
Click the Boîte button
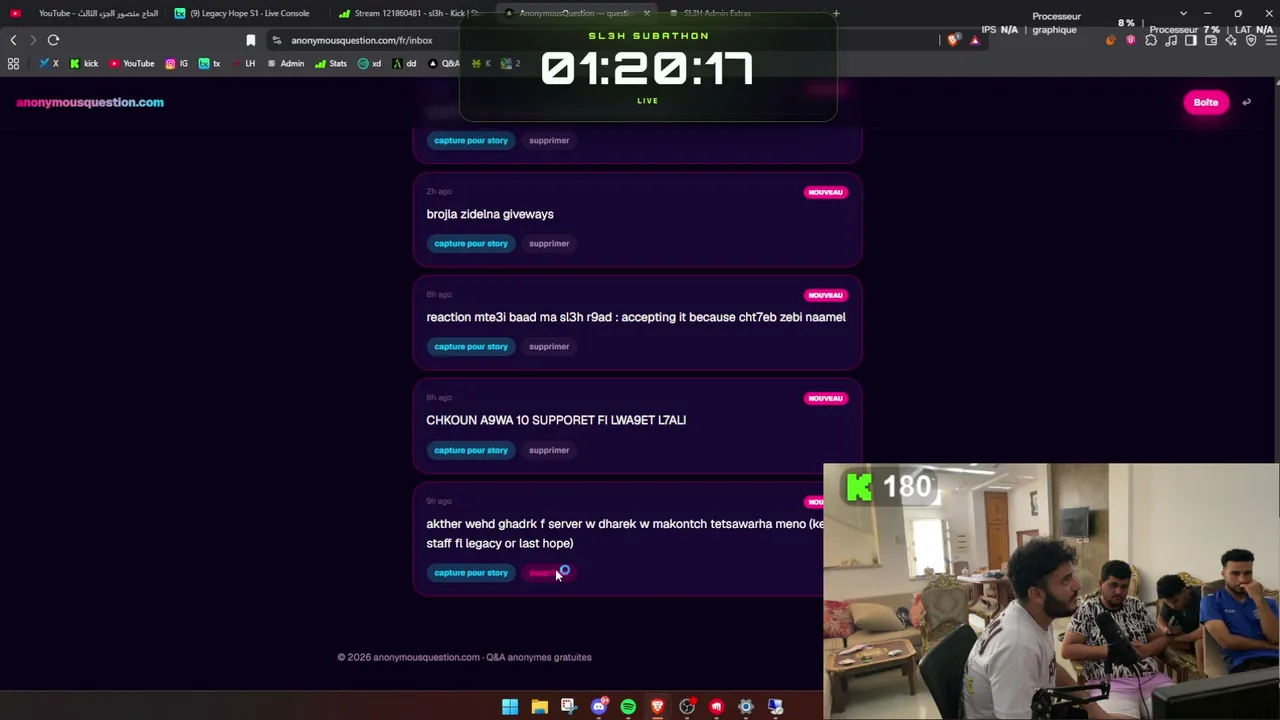coord(1206,102)
